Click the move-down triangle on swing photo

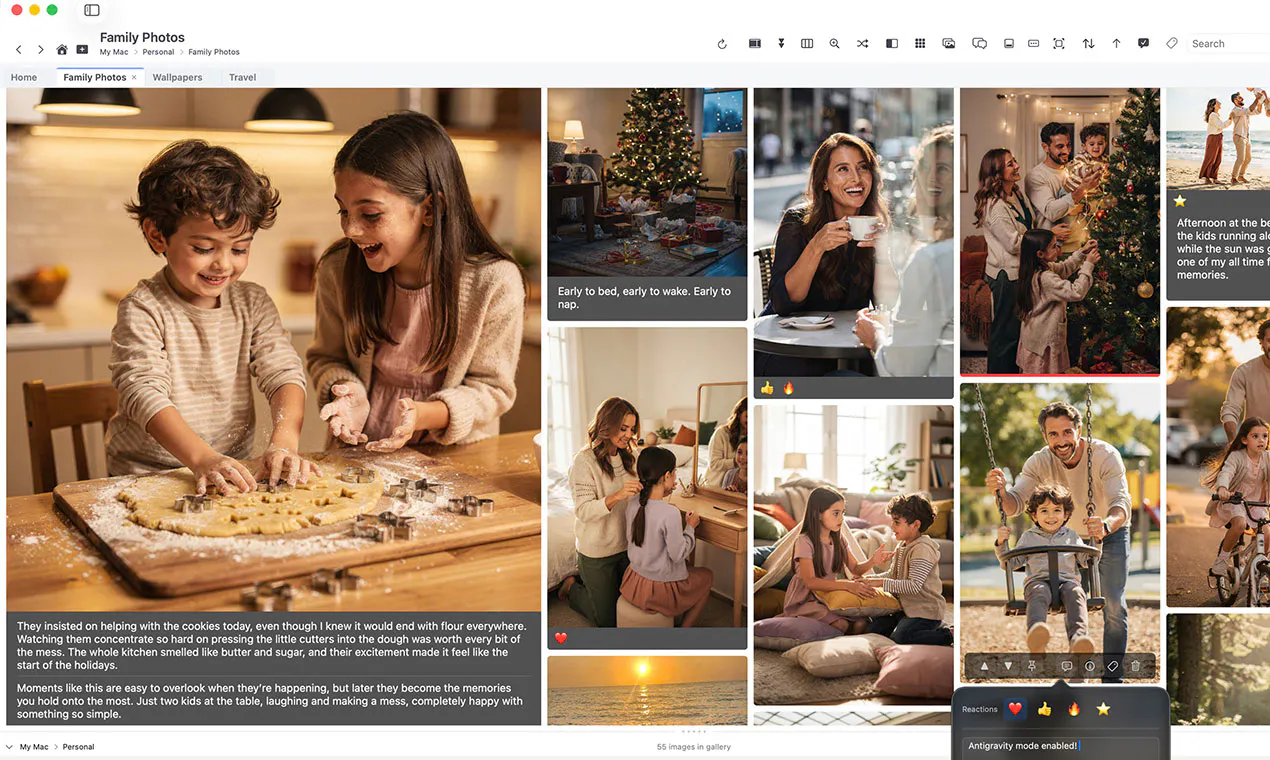(x=1008, y=666)
